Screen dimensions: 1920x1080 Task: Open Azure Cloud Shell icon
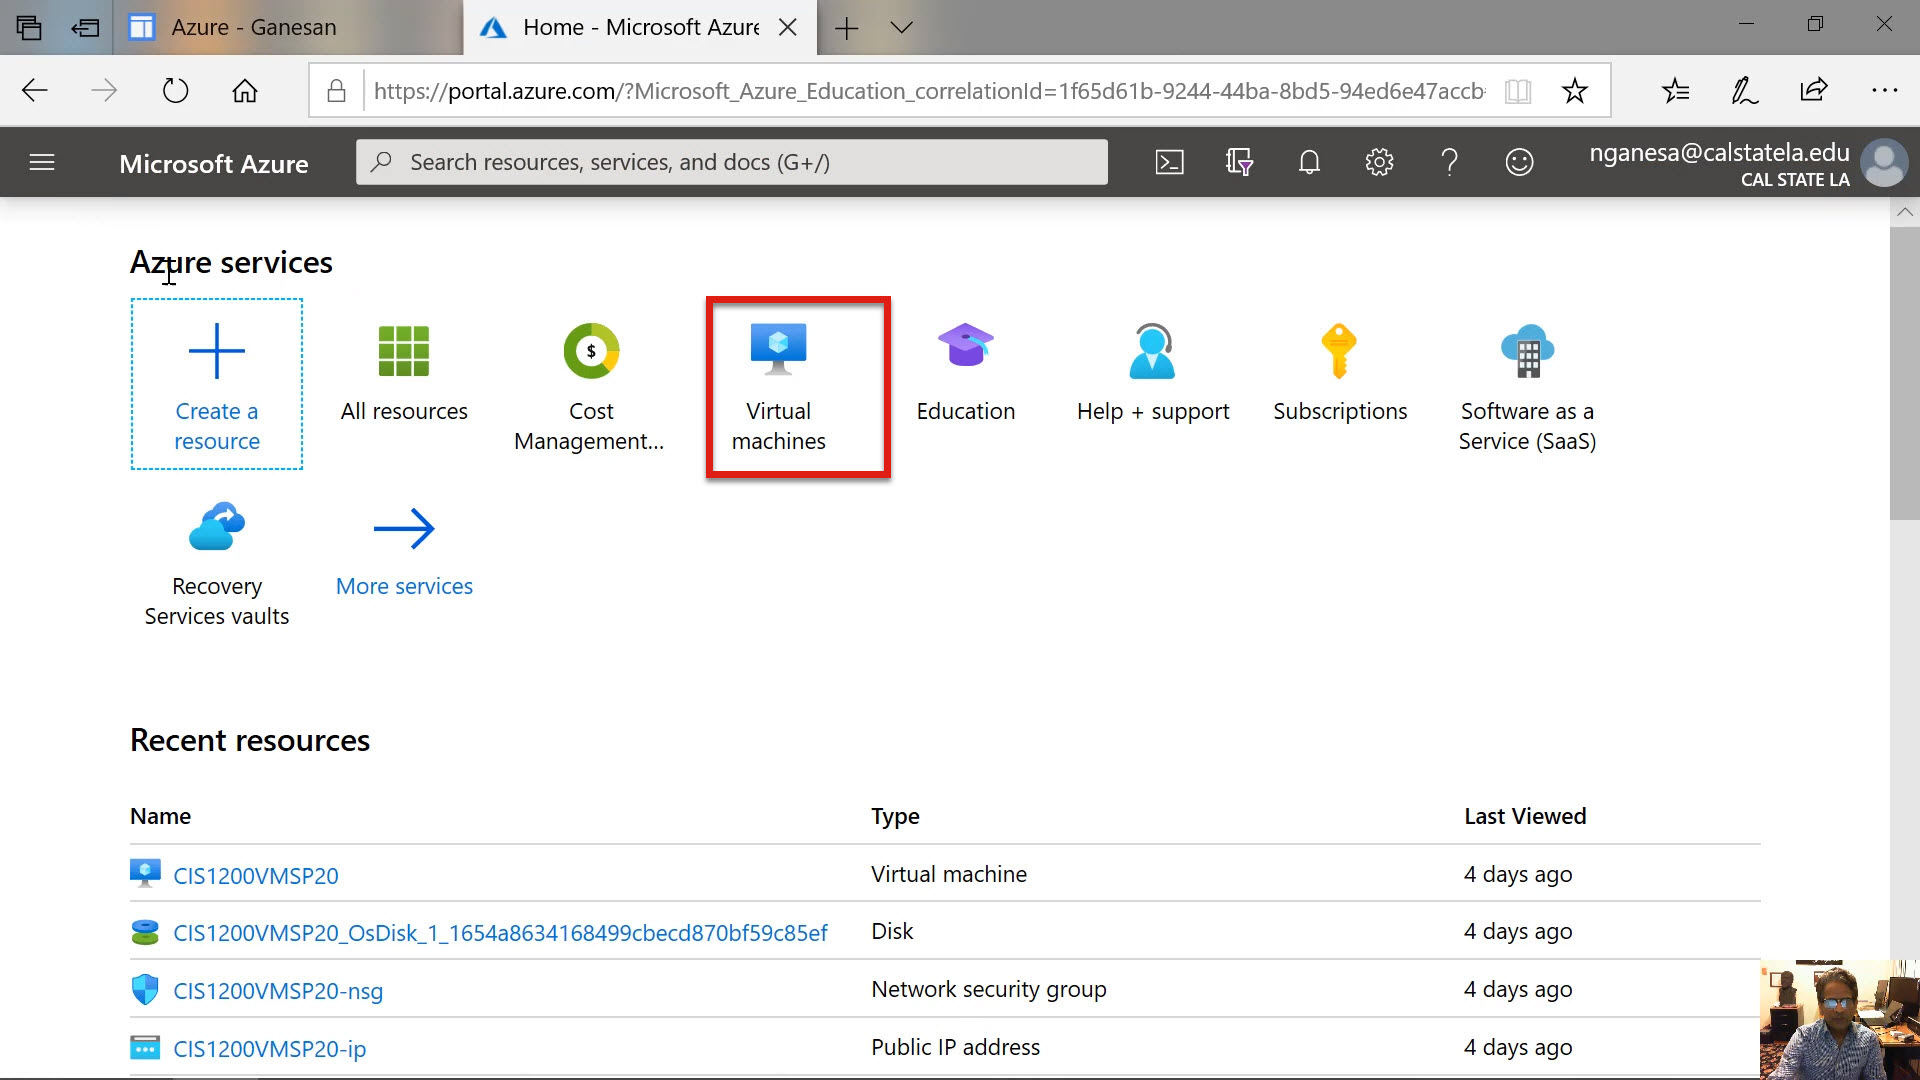(1169, 162)
